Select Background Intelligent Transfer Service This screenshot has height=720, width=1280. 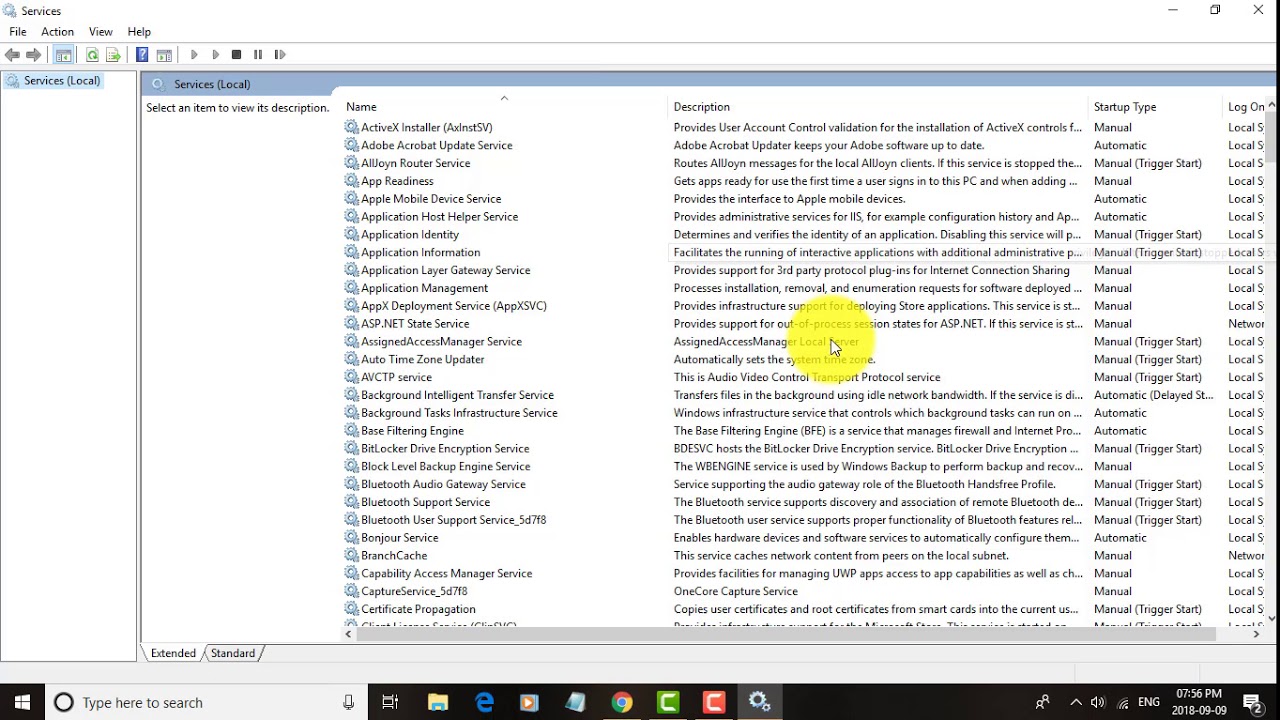click(457, 395)
